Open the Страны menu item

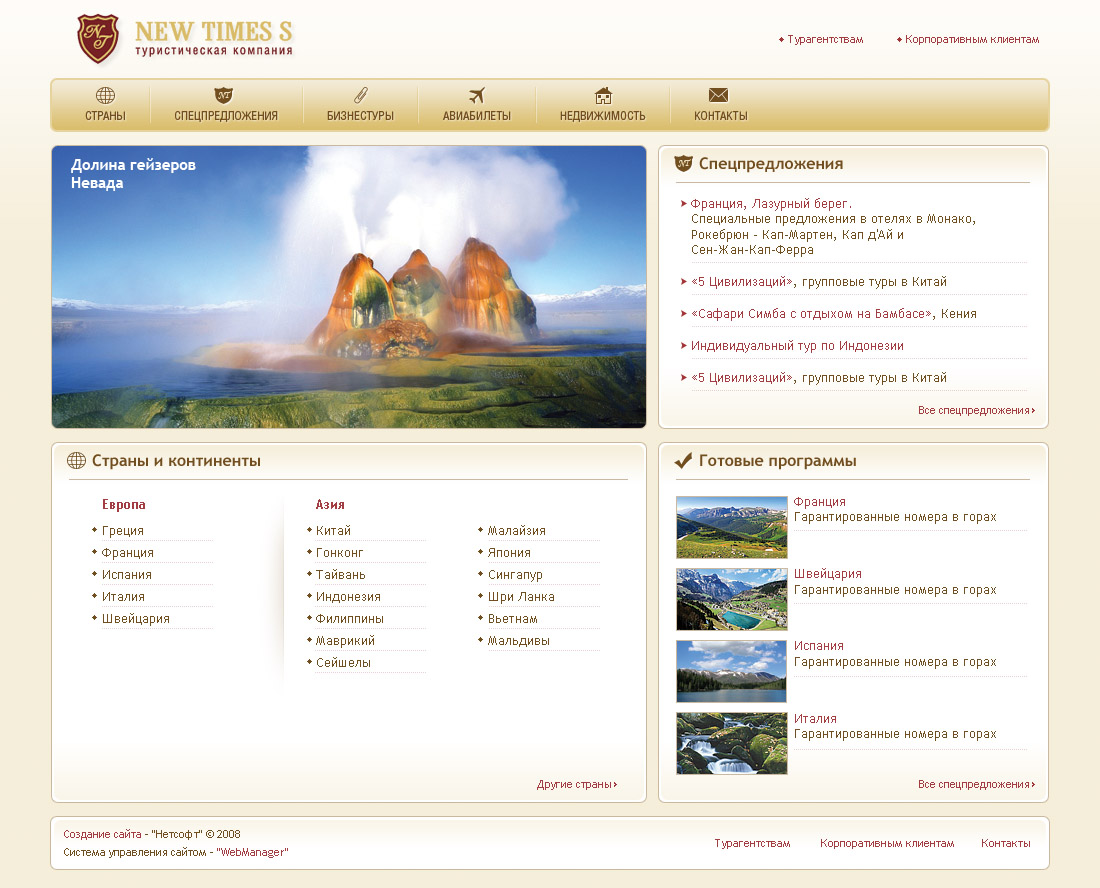pos(105,116)
